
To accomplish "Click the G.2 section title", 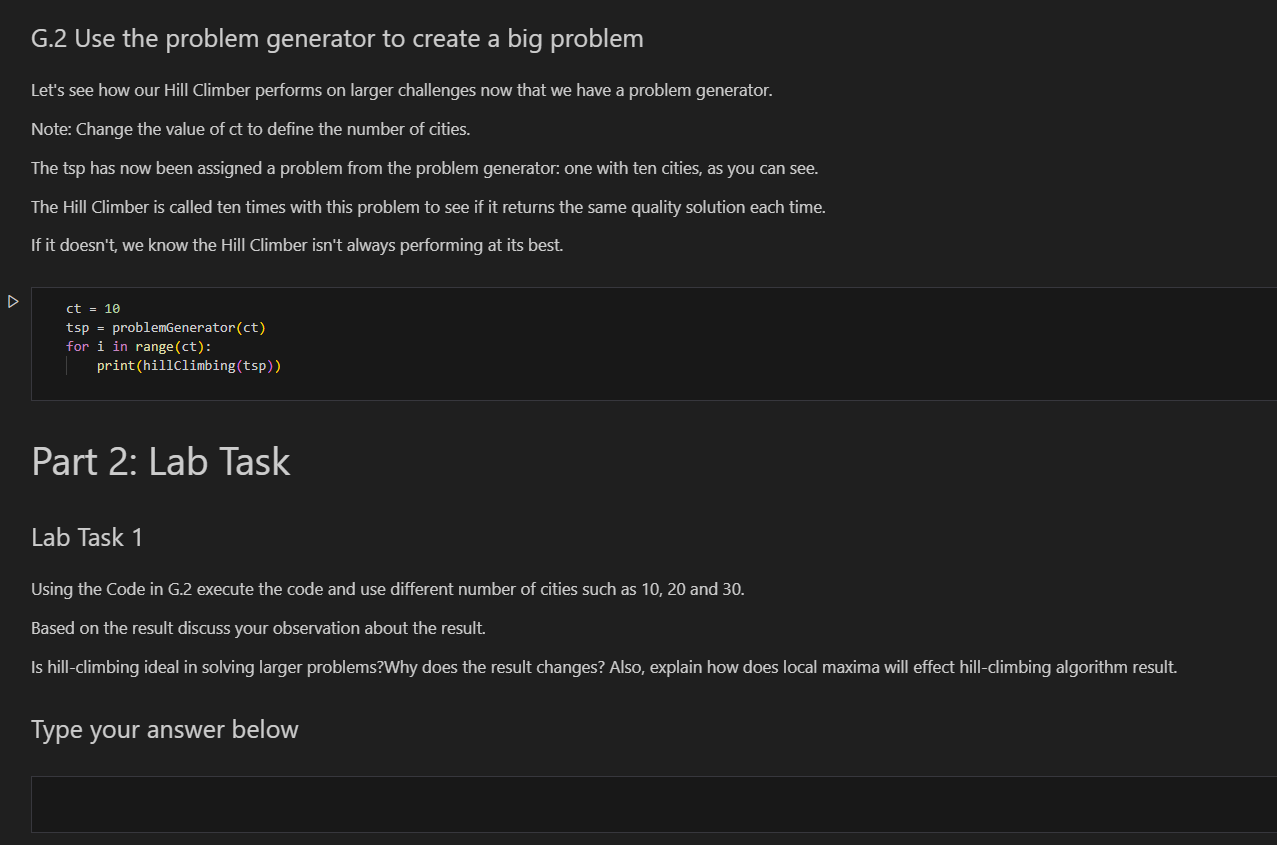I will (x=337, y=38).
